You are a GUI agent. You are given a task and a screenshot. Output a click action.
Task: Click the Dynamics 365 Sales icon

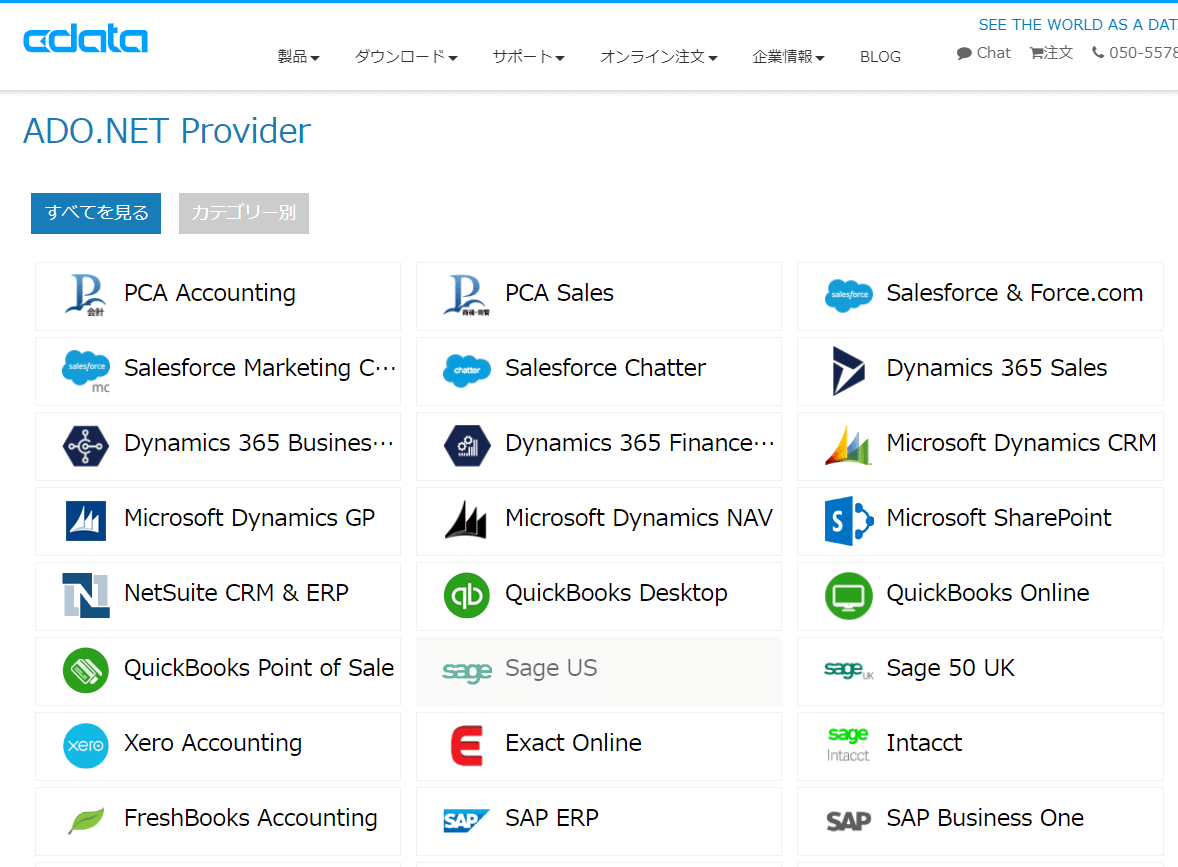coord(849,370)
